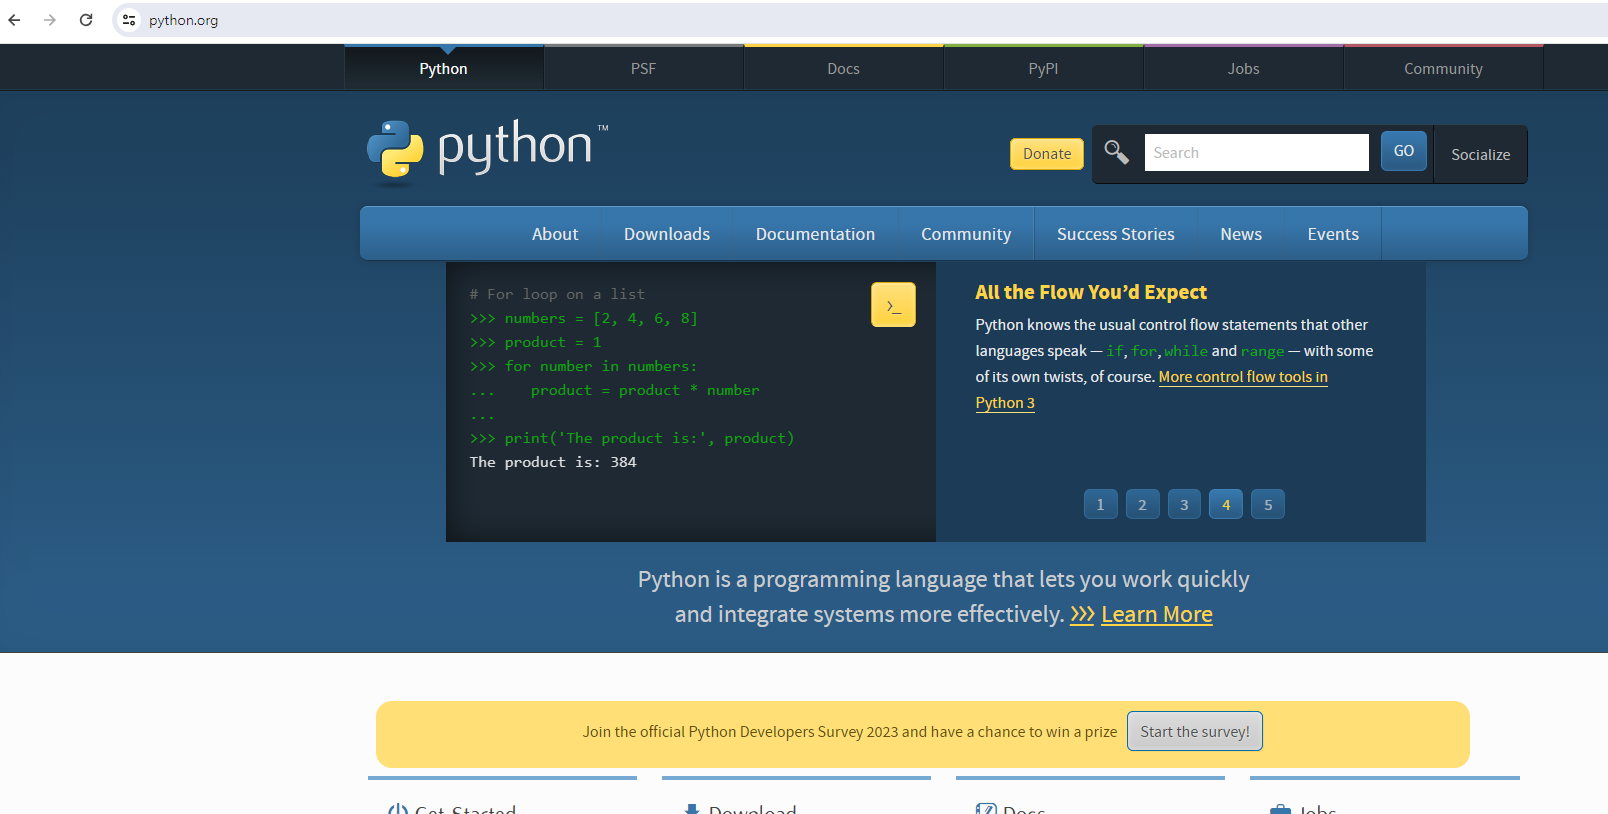Show slide 3 of the code carousel

(1185, 504)
